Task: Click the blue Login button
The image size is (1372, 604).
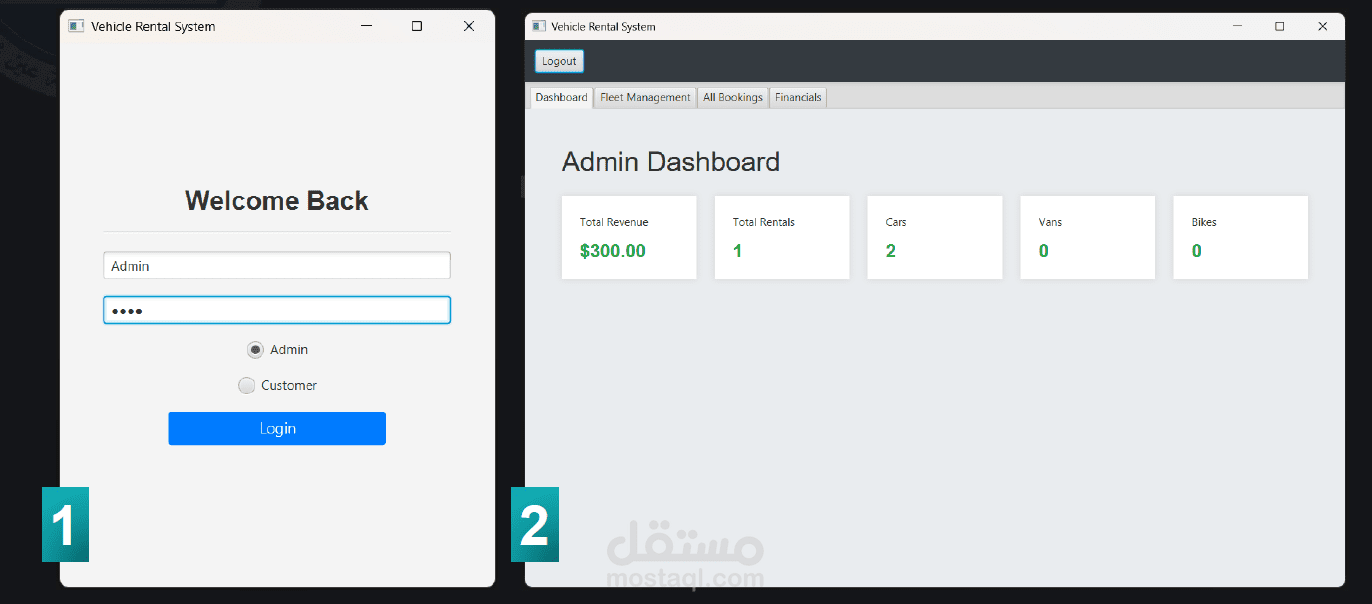Action: click(277, 428)
